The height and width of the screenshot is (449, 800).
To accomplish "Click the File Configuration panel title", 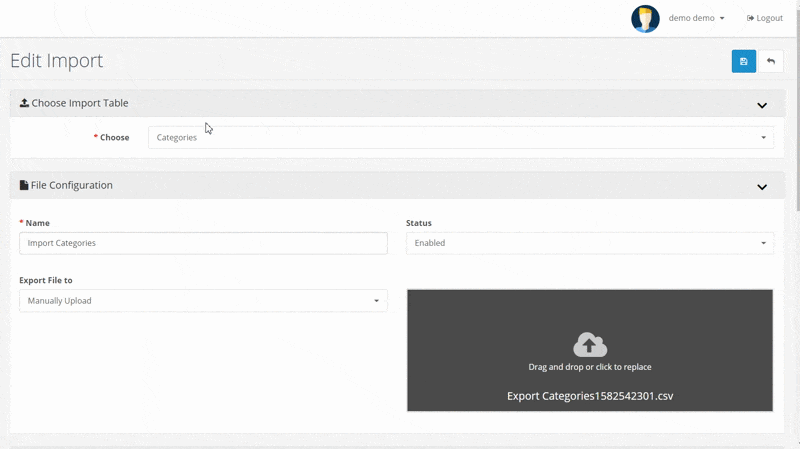I will [71, 185].
